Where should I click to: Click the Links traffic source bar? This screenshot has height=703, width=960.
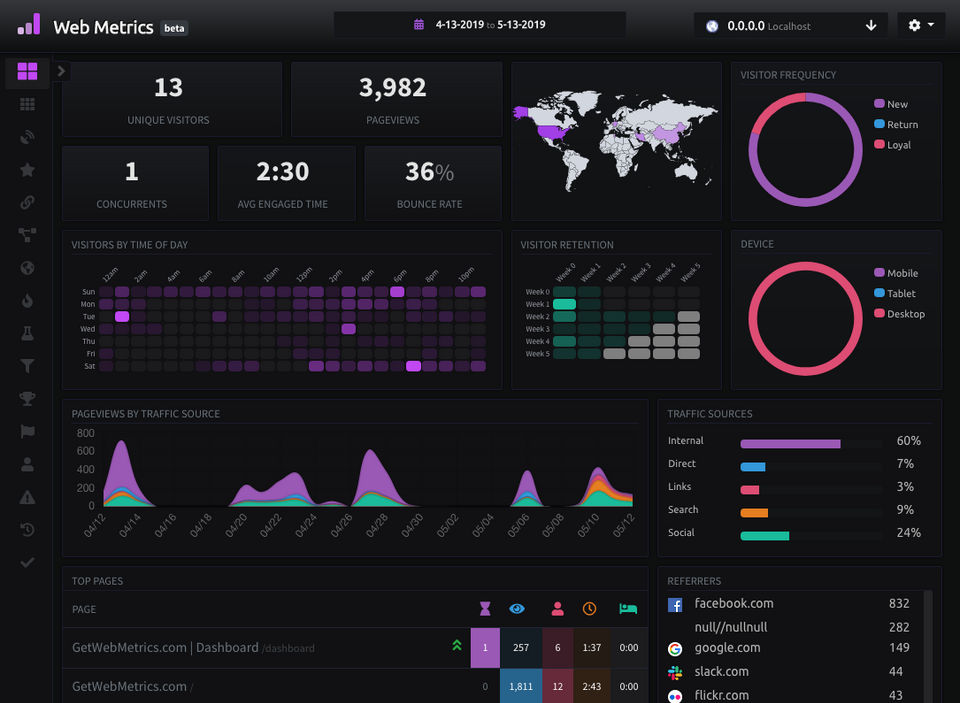pyautogui.click(x=749, y=490)
